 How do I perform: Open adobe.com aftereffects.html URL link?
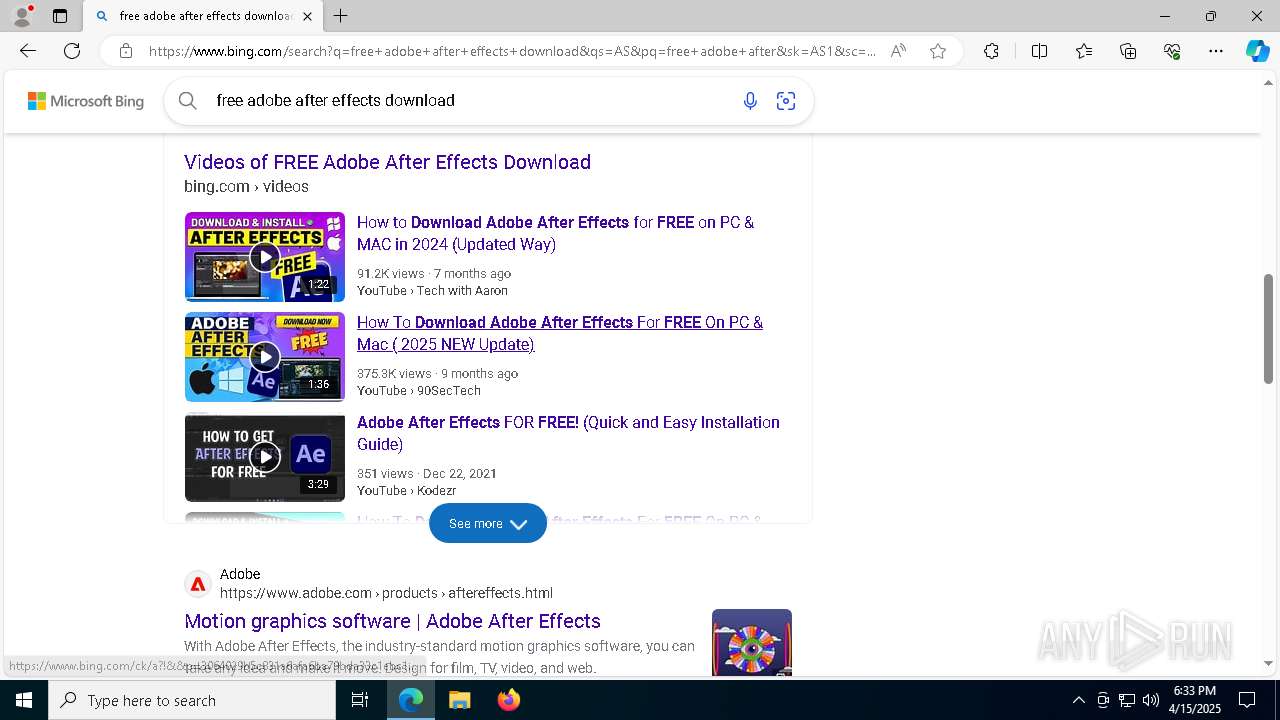point(386,593)
